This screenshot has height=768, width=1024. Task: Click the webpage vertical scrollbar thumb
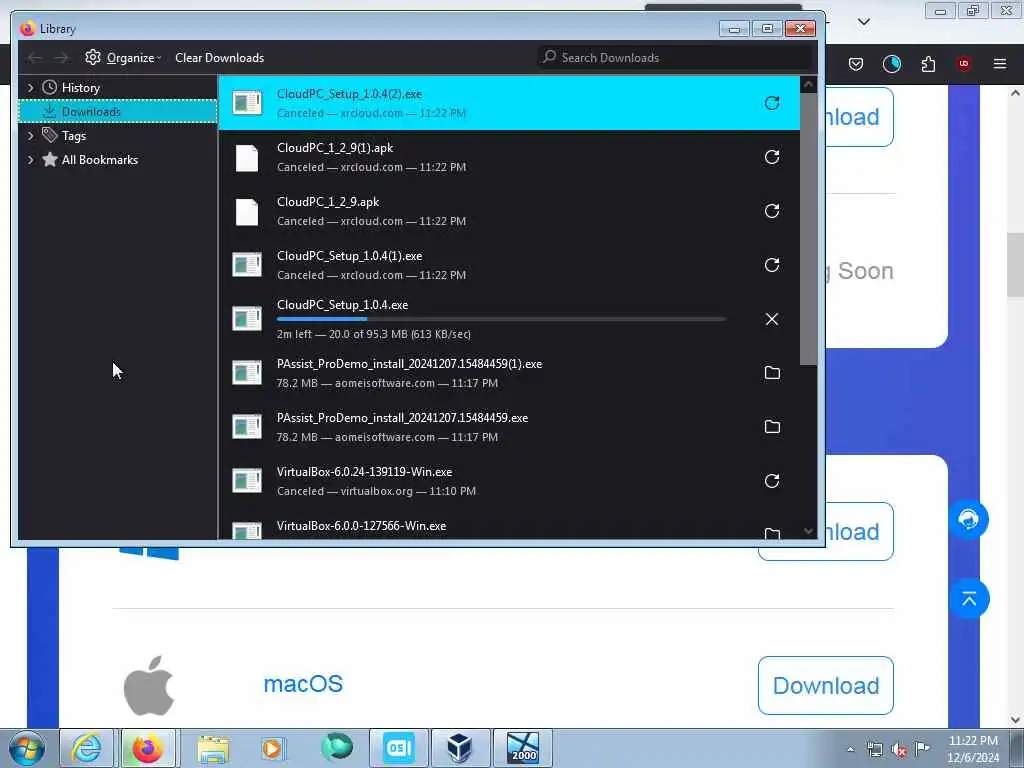point(1015,264)
